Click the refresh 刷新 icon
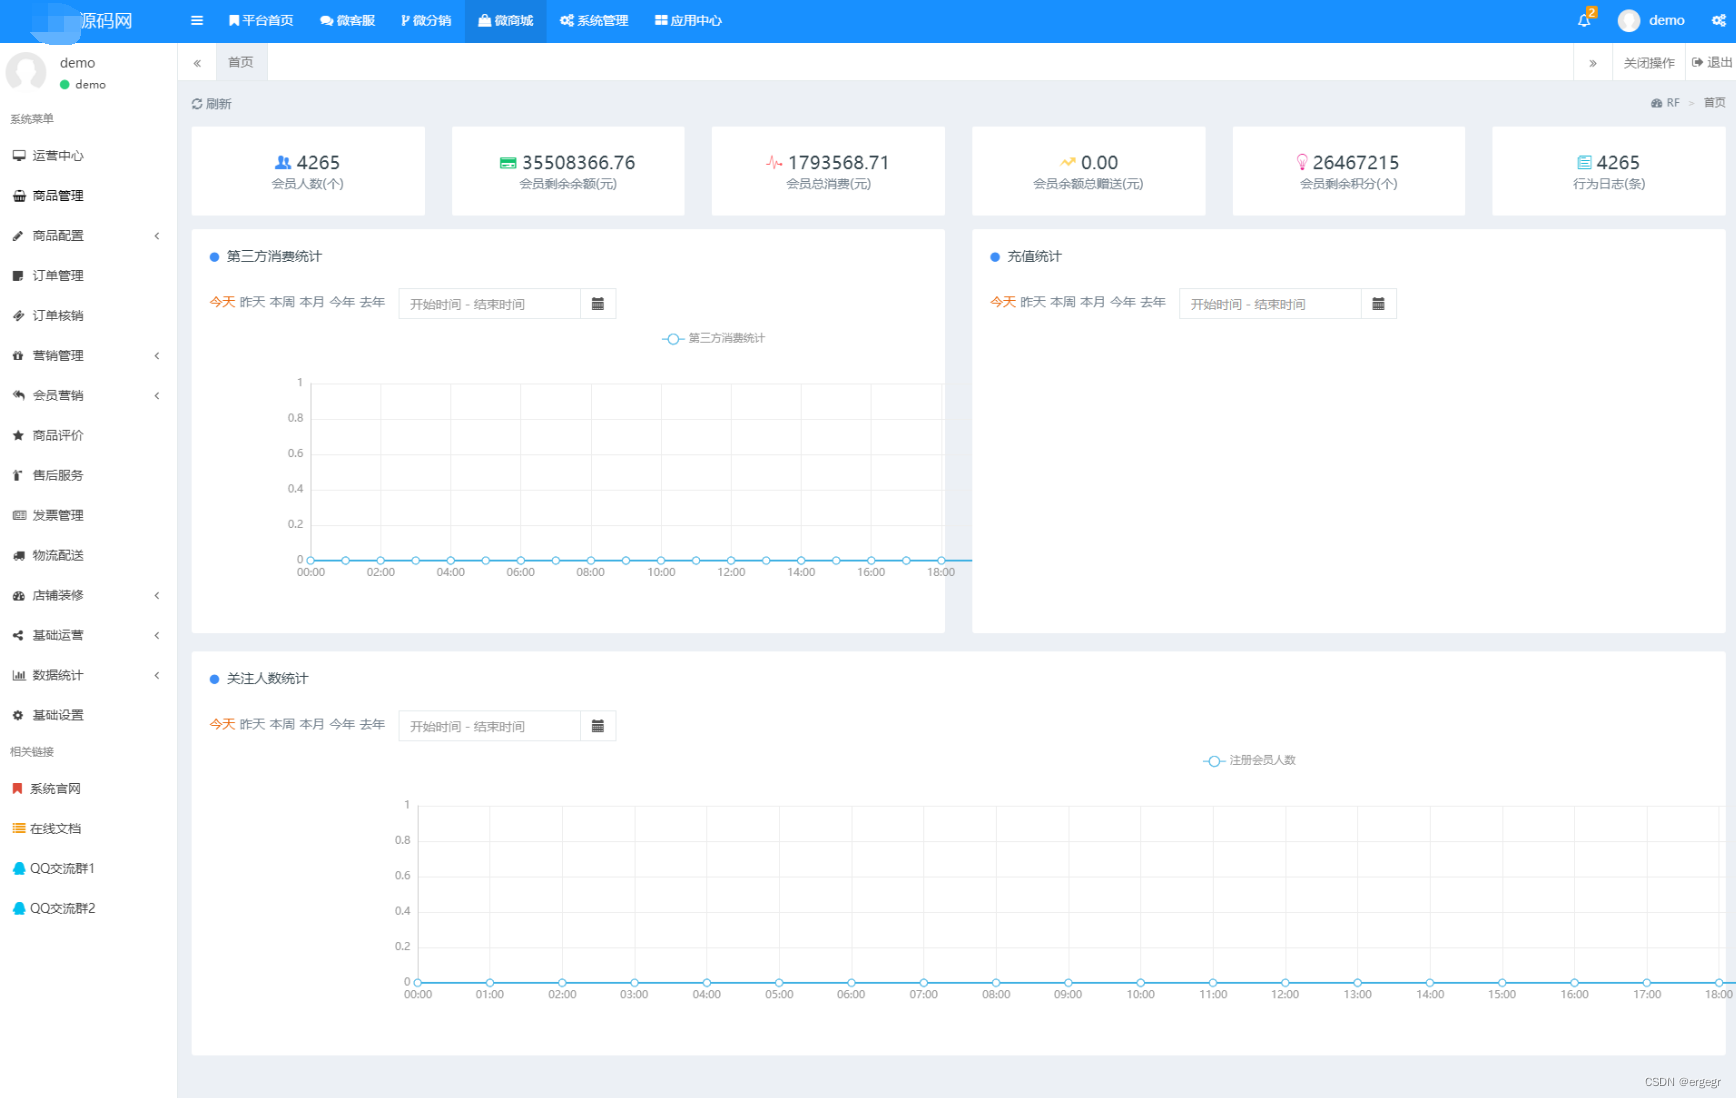The width and height of the screenshot is (1736, 1098). 197,104
